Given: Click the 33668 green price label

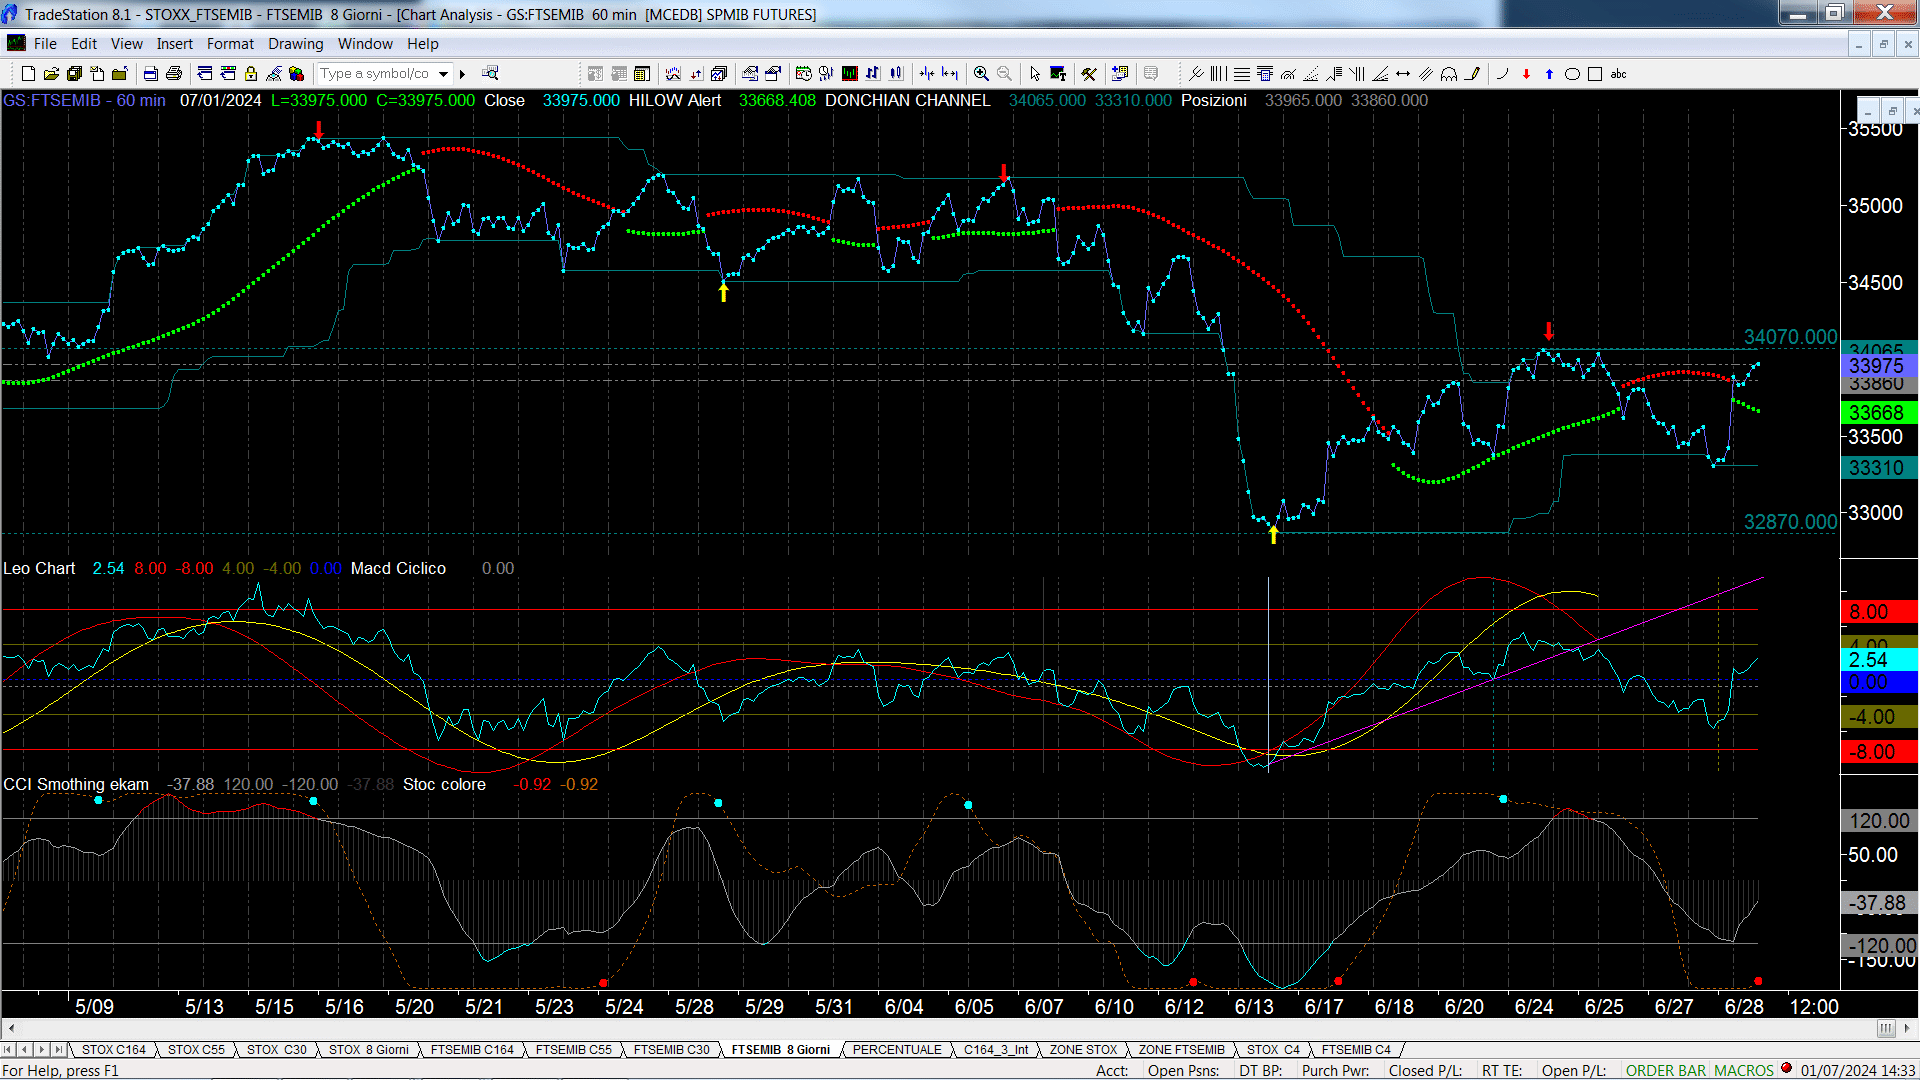Looking at the screenshot, I should [x=1877, y=413].
